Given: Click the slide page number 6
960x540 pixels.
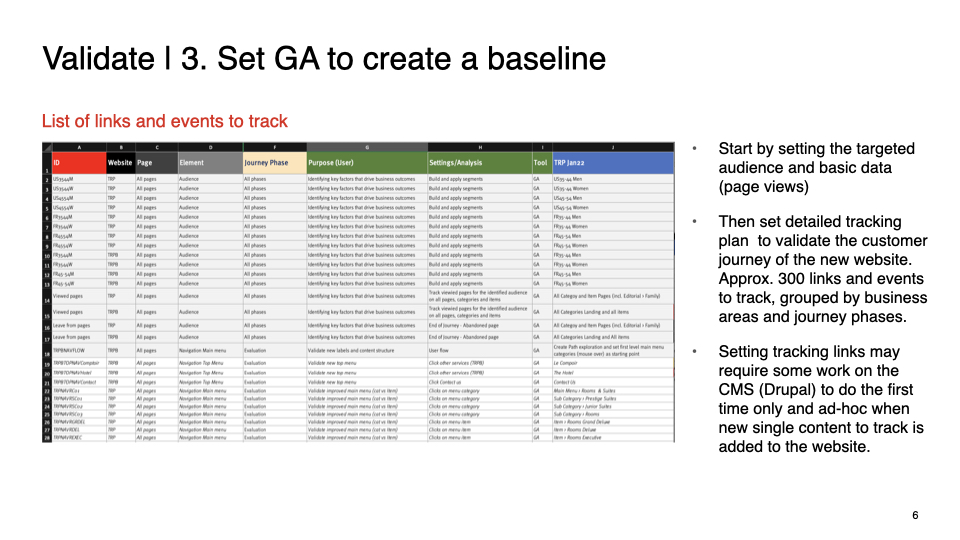Looking at the screenshot, I should 914,515.
